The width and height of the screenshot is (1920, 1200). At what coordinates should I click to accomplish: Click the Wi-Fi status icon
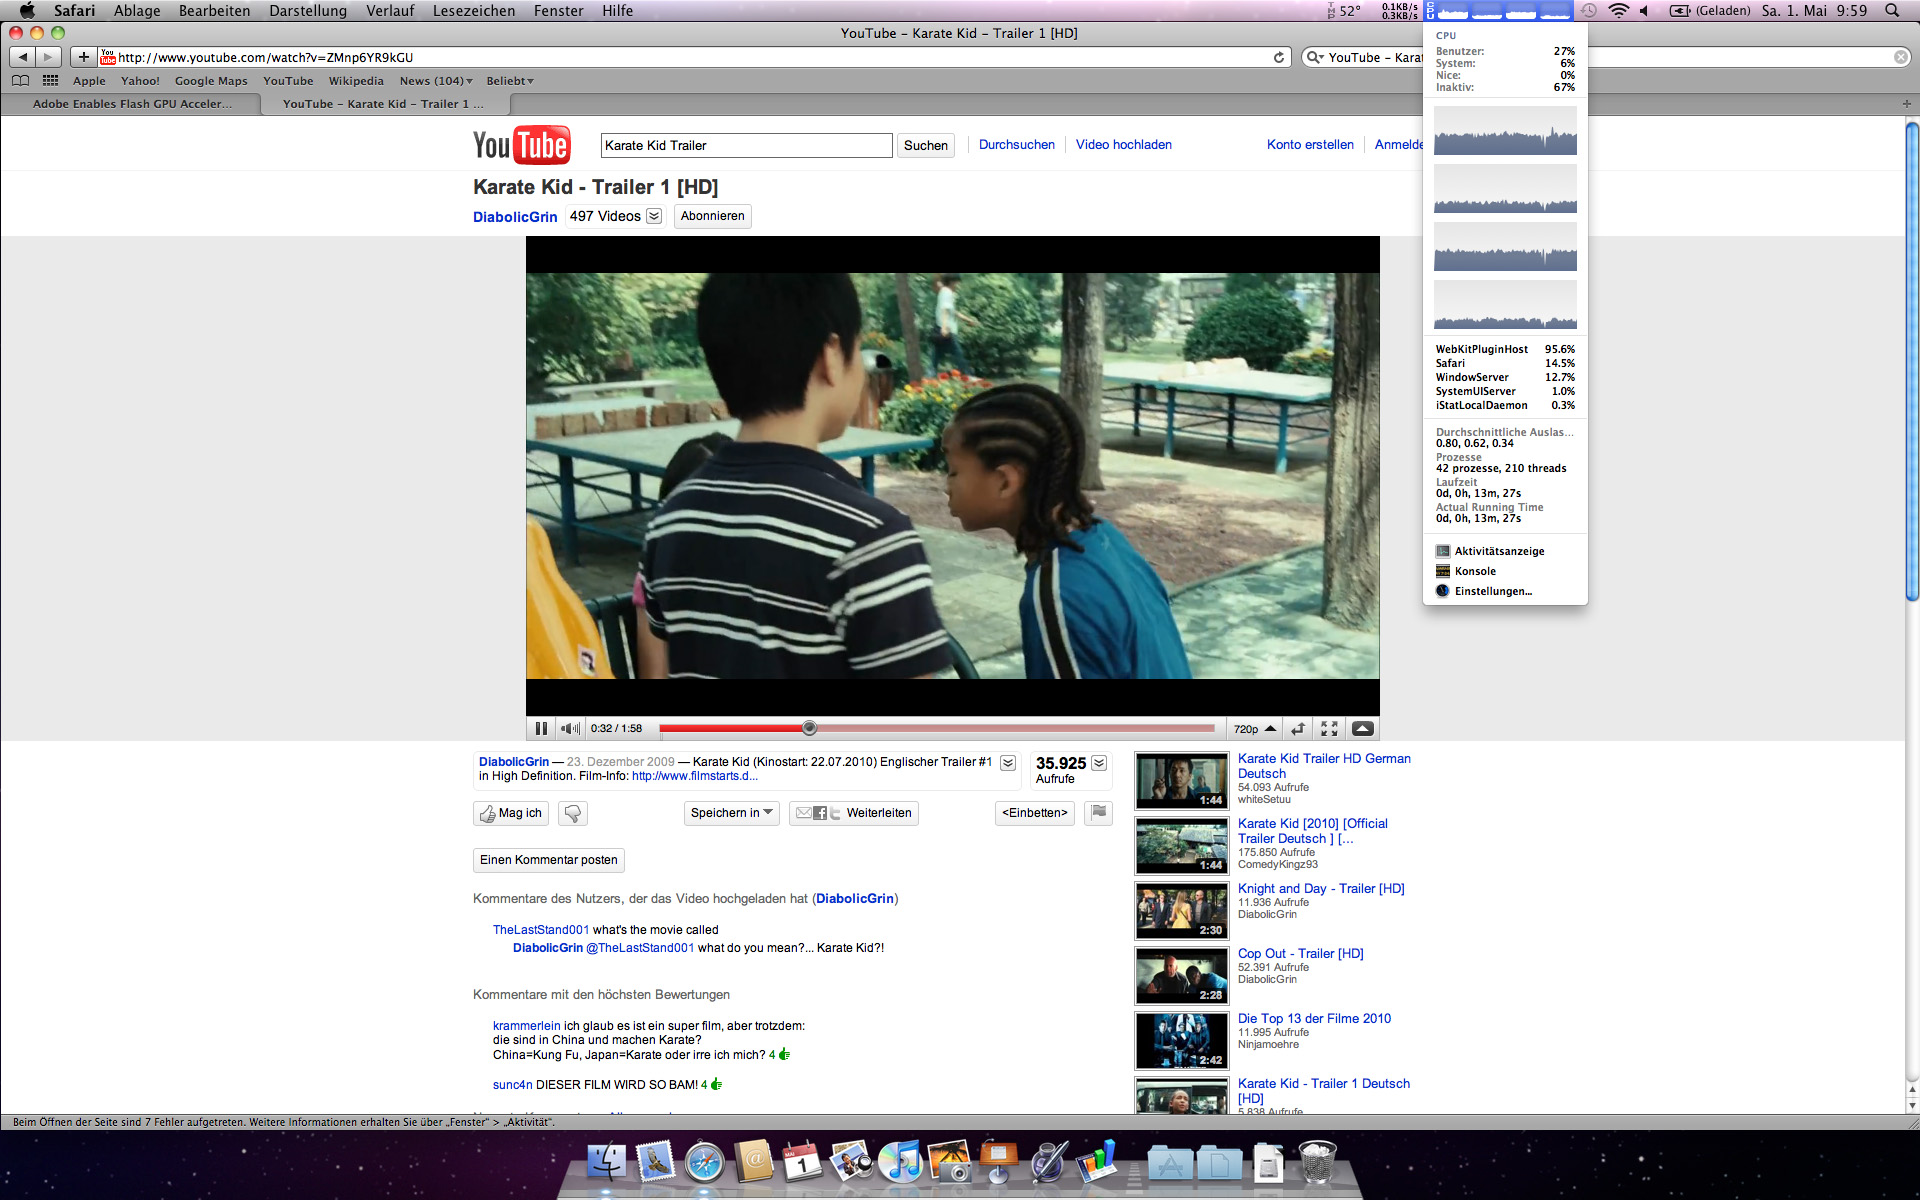pyautogui.click(x=1618, y=10)
